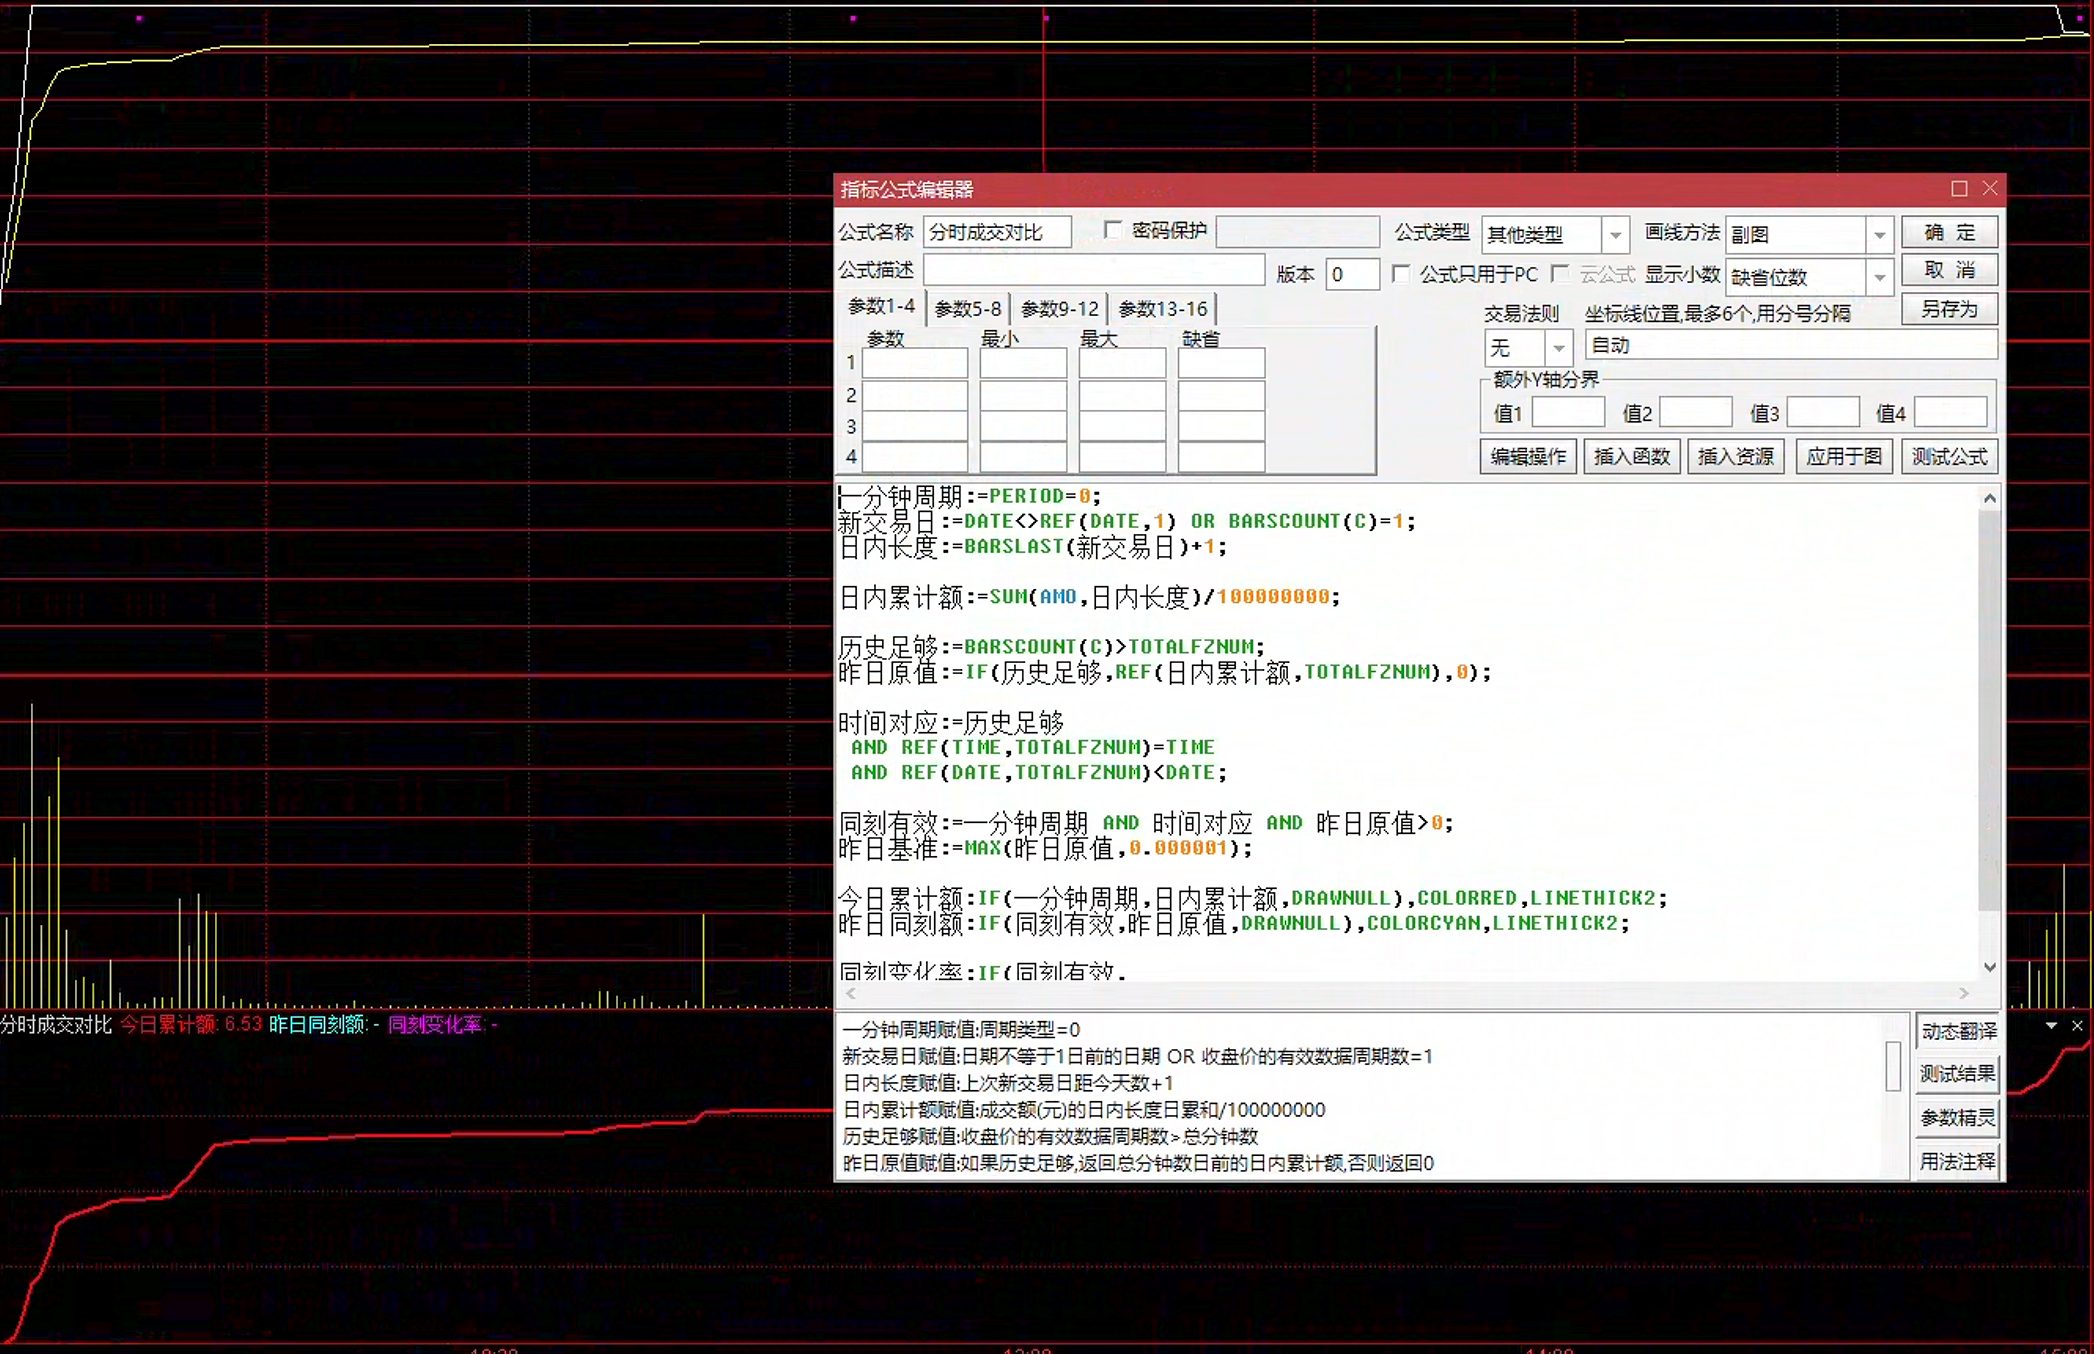This screenshot has height=1354, width=2094.
Task: Click the 值4 input field
Action: click(1950, 412)
